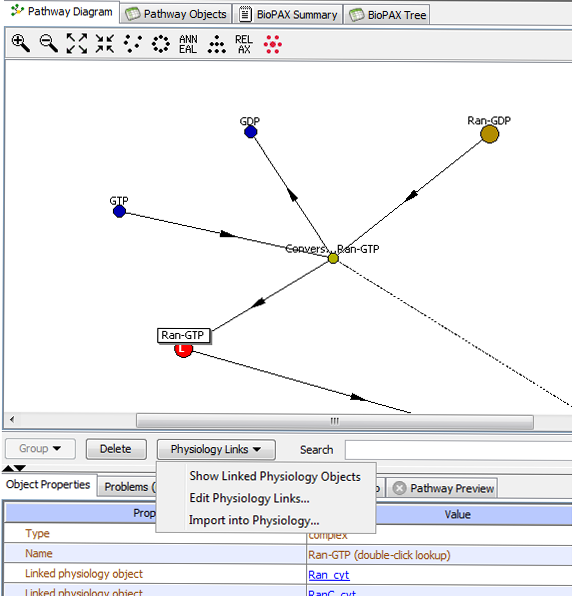Run the ANNEAL layout tool

pyautogui.click(x=188, y=44)
